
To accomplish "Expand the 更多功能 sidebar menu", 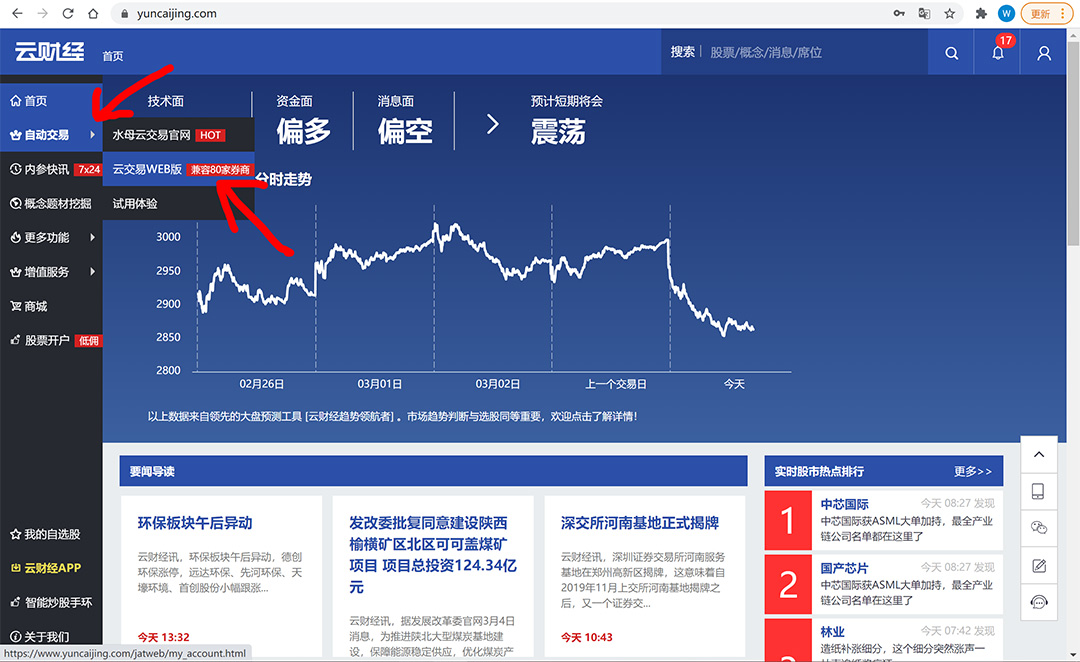I will tap(51, 238).
